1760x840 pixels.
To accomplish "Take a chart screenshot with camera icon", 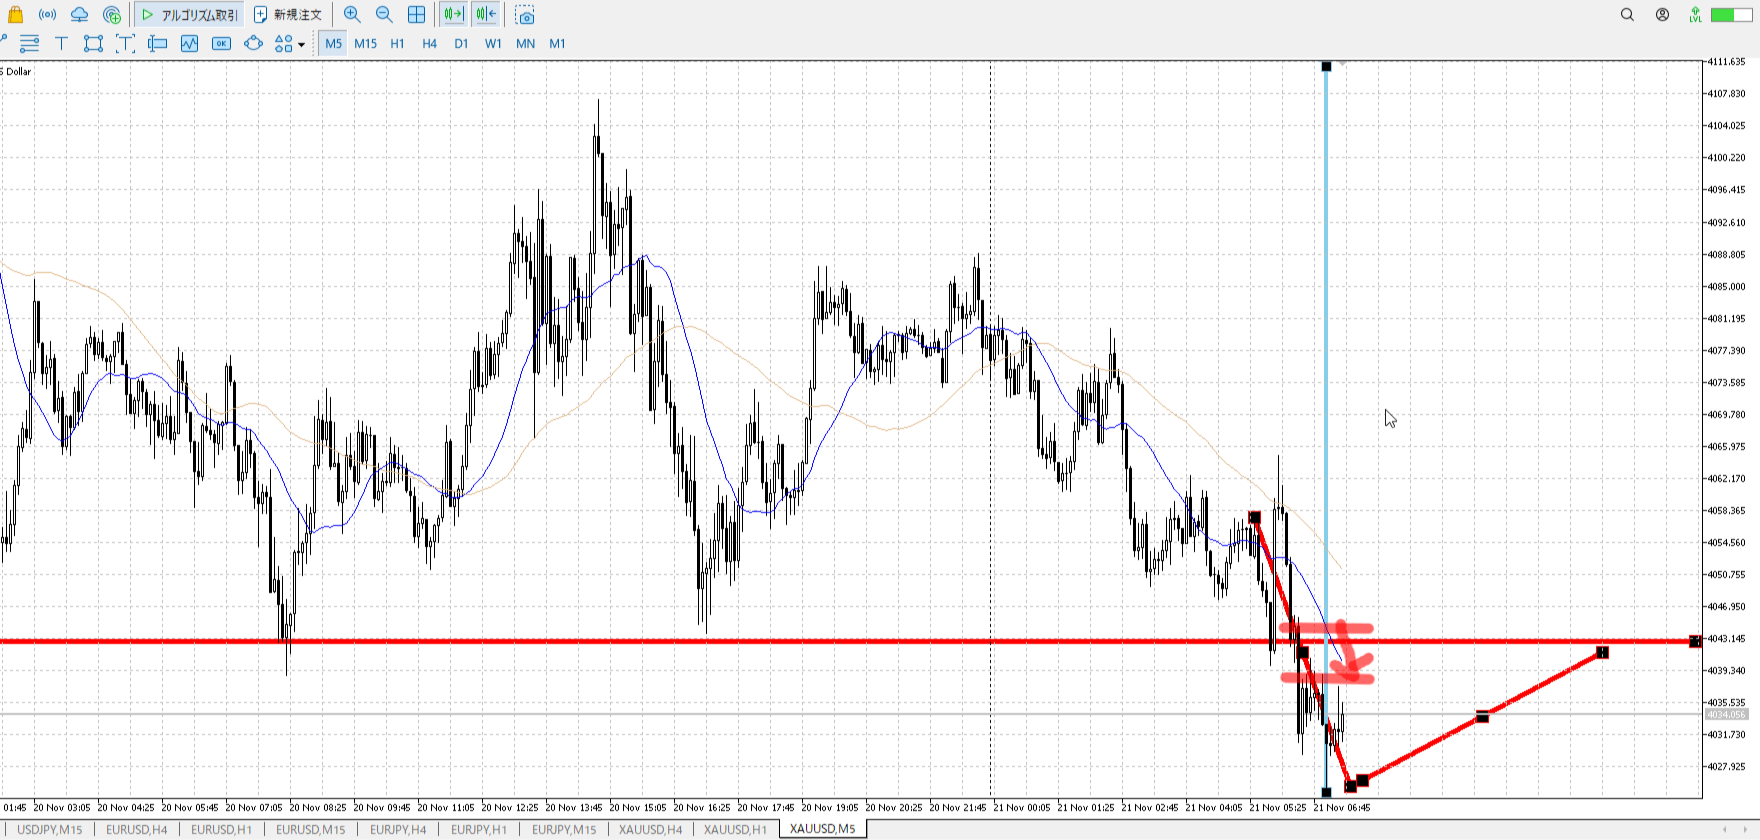I will point(525,15).
